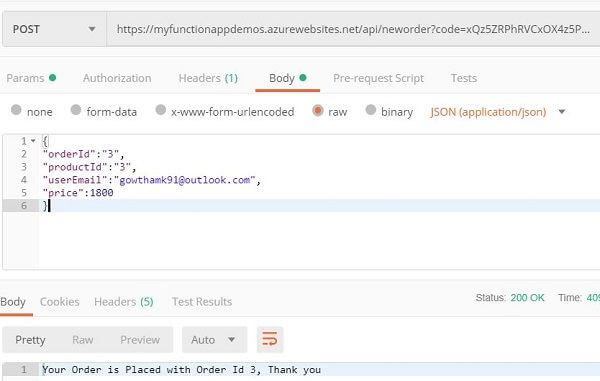Open the POST HTTP method dropdown
Image resolution: width=600 pixels, height=381 pixels.
pyautogui.click(x=54, y=29)
